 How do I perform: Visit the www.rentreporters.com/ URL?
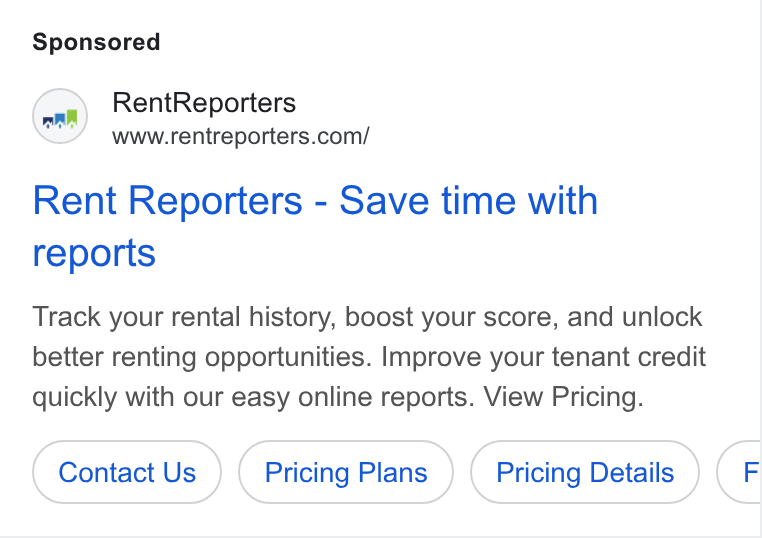tap(241, 137)
